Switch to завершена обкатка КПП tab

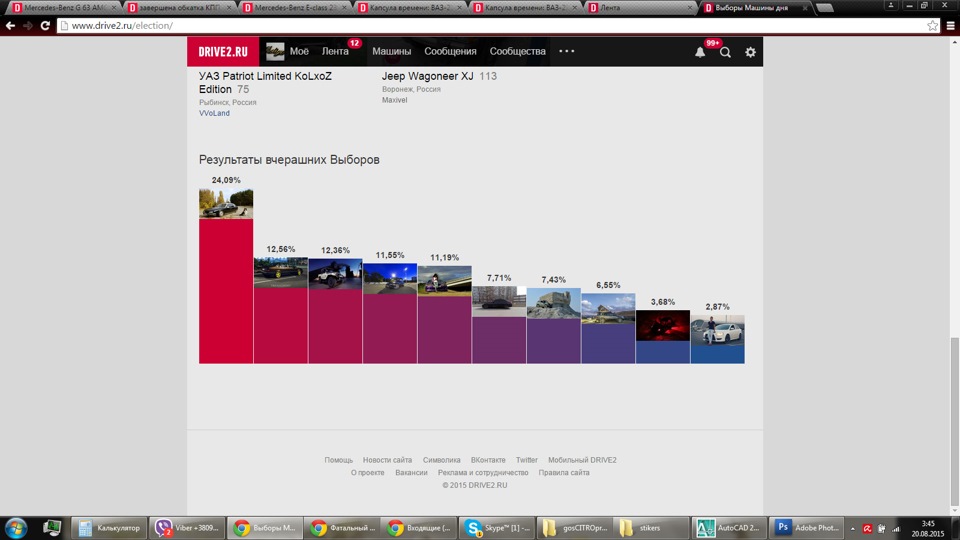(x=179, y=8)
